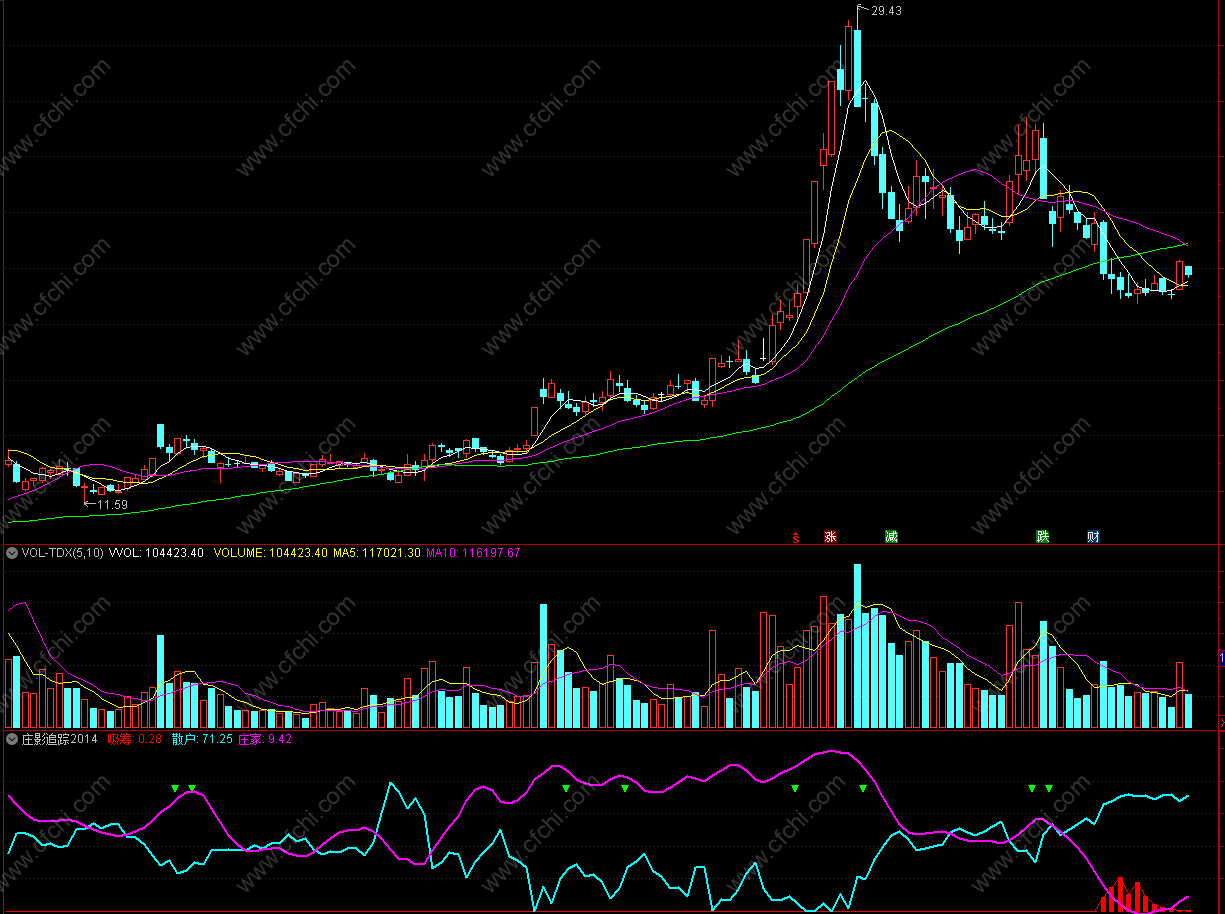
Task: Select the MA5: 117021.30 value
Action: (377, 552)
